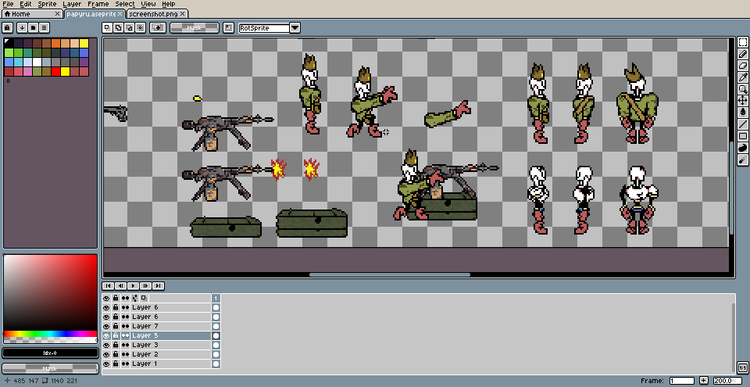Screen dimensions: 750x387
Task: Click the plus button beside the frame field
Action: click(704, 381)
